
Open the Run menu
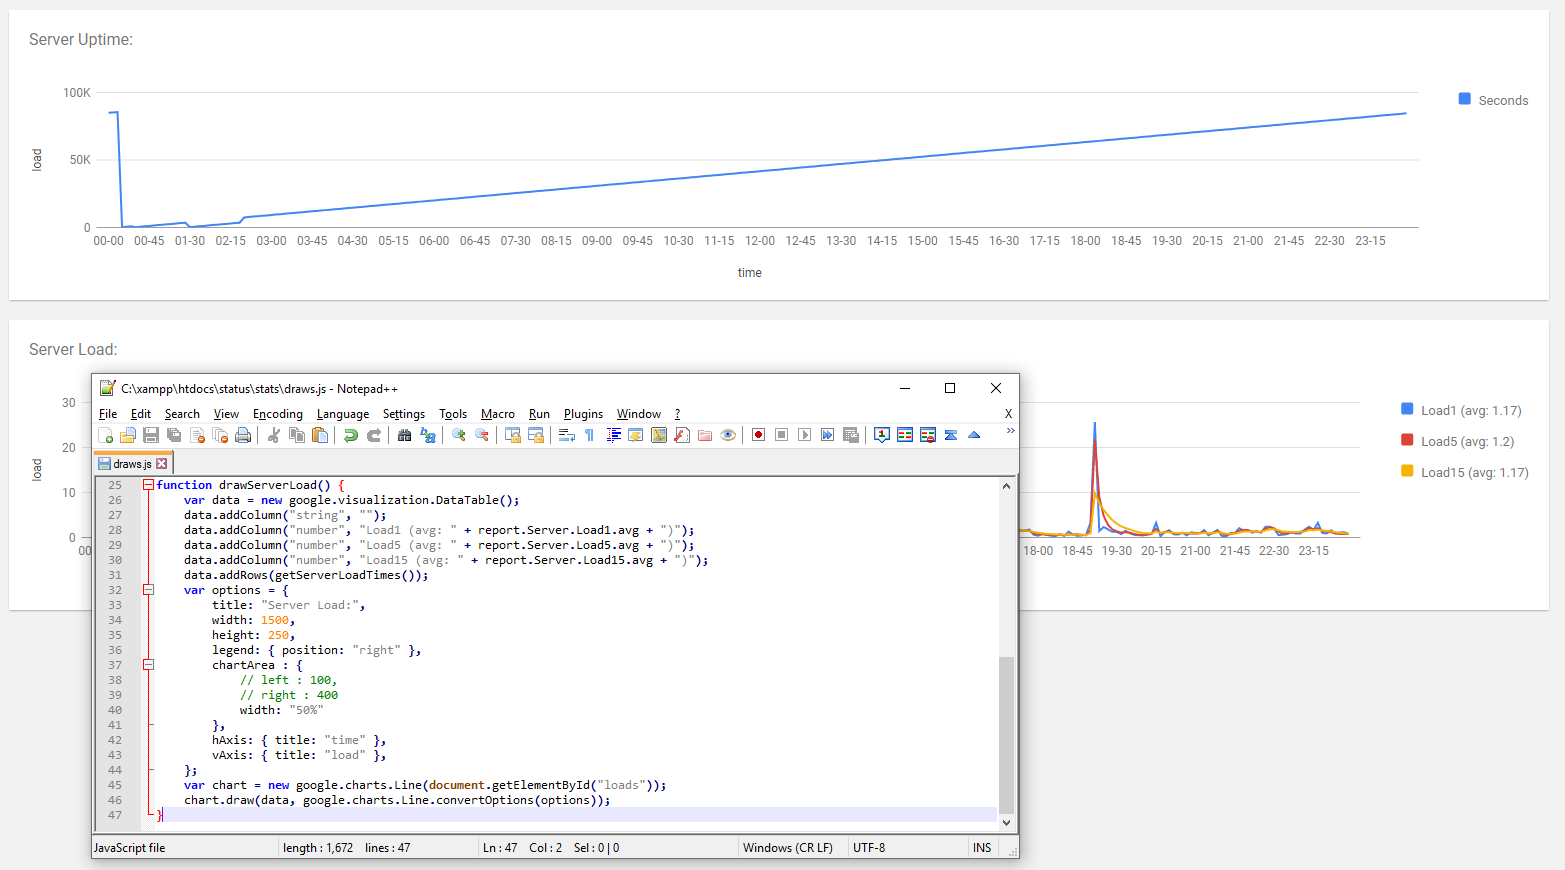click(539, 414)
